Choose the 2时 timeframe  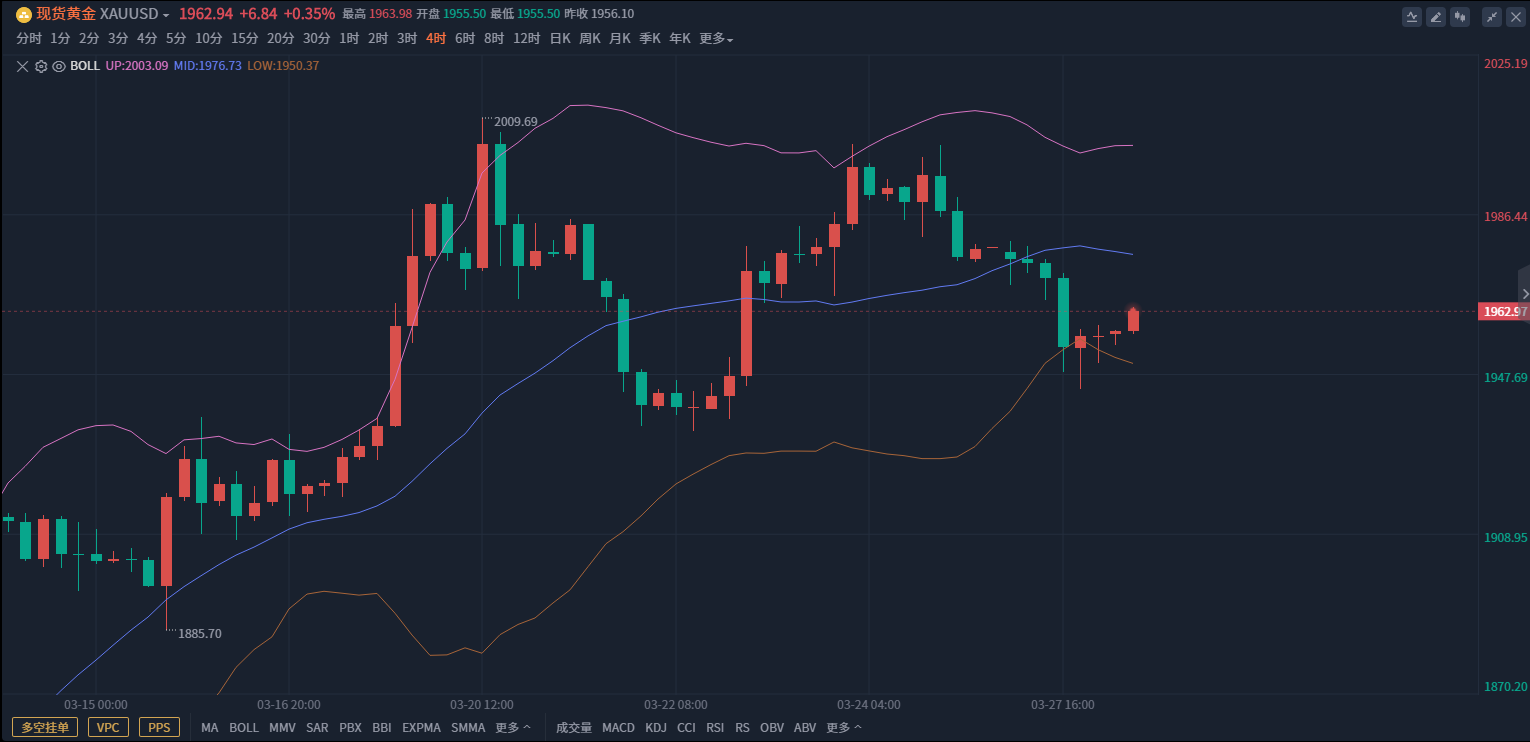(378, 39)
